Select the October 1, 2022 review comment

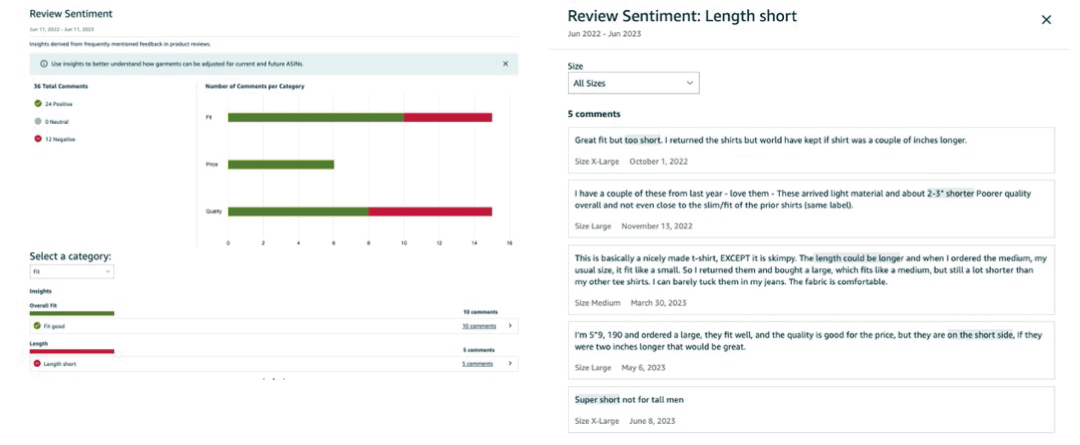(x=811, y=149)
